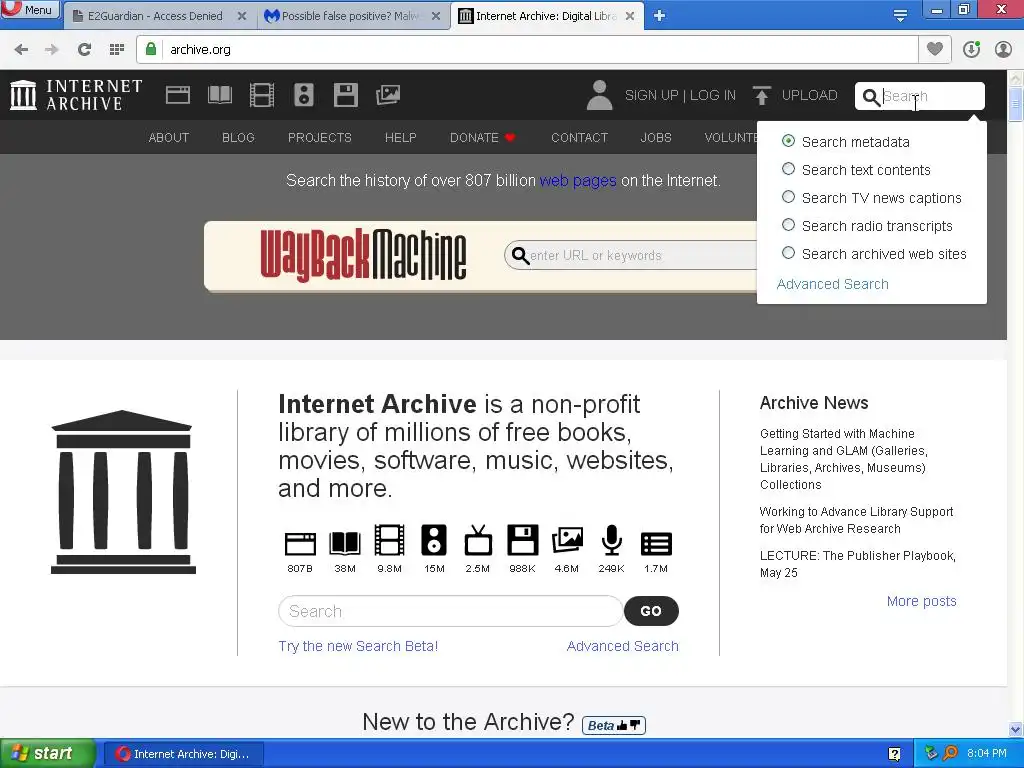
Task: Click the film icon labeled 9.8M
Action: coord(389,541)
